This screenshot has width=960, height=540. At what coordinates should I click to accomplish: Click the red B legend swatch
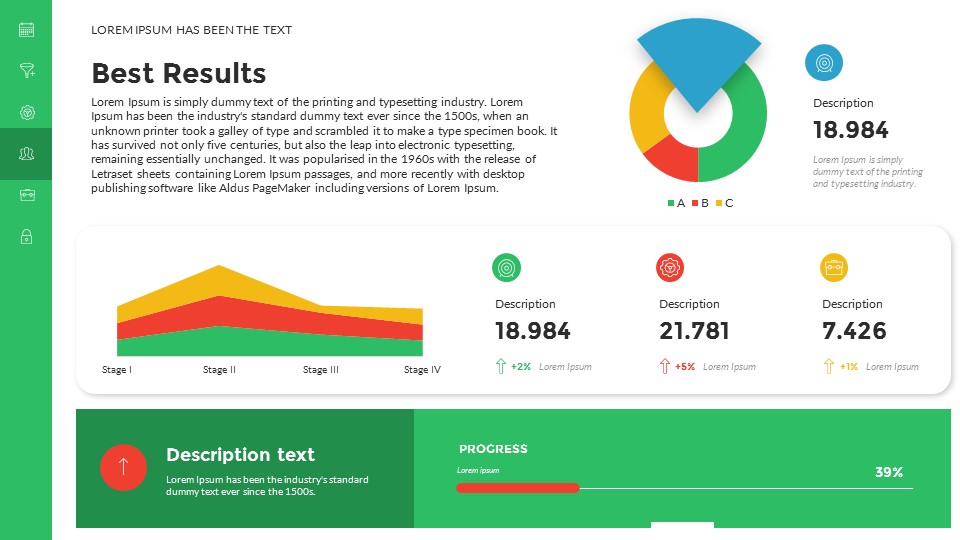tap(695, 204)
